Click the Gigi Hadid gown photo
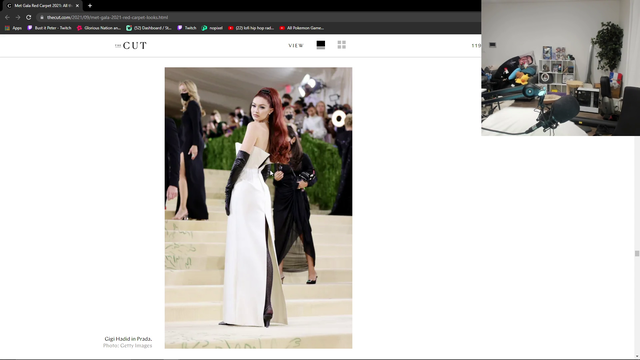Viewport: 640px width, 360px height. tap(258, 208)
